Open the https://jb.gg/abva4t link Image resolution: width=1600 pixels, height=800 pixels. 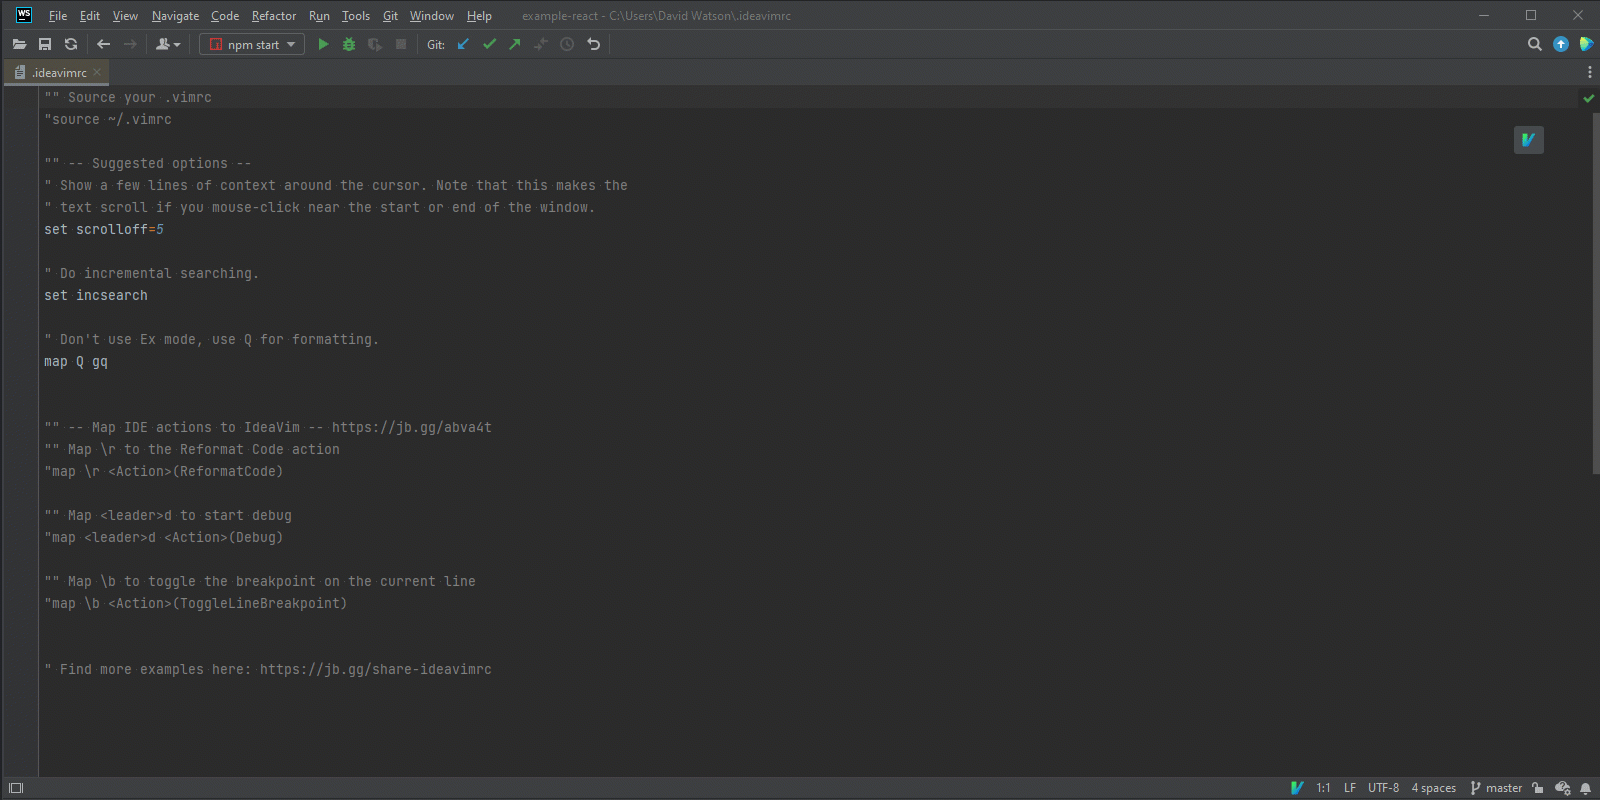[411, 427]
